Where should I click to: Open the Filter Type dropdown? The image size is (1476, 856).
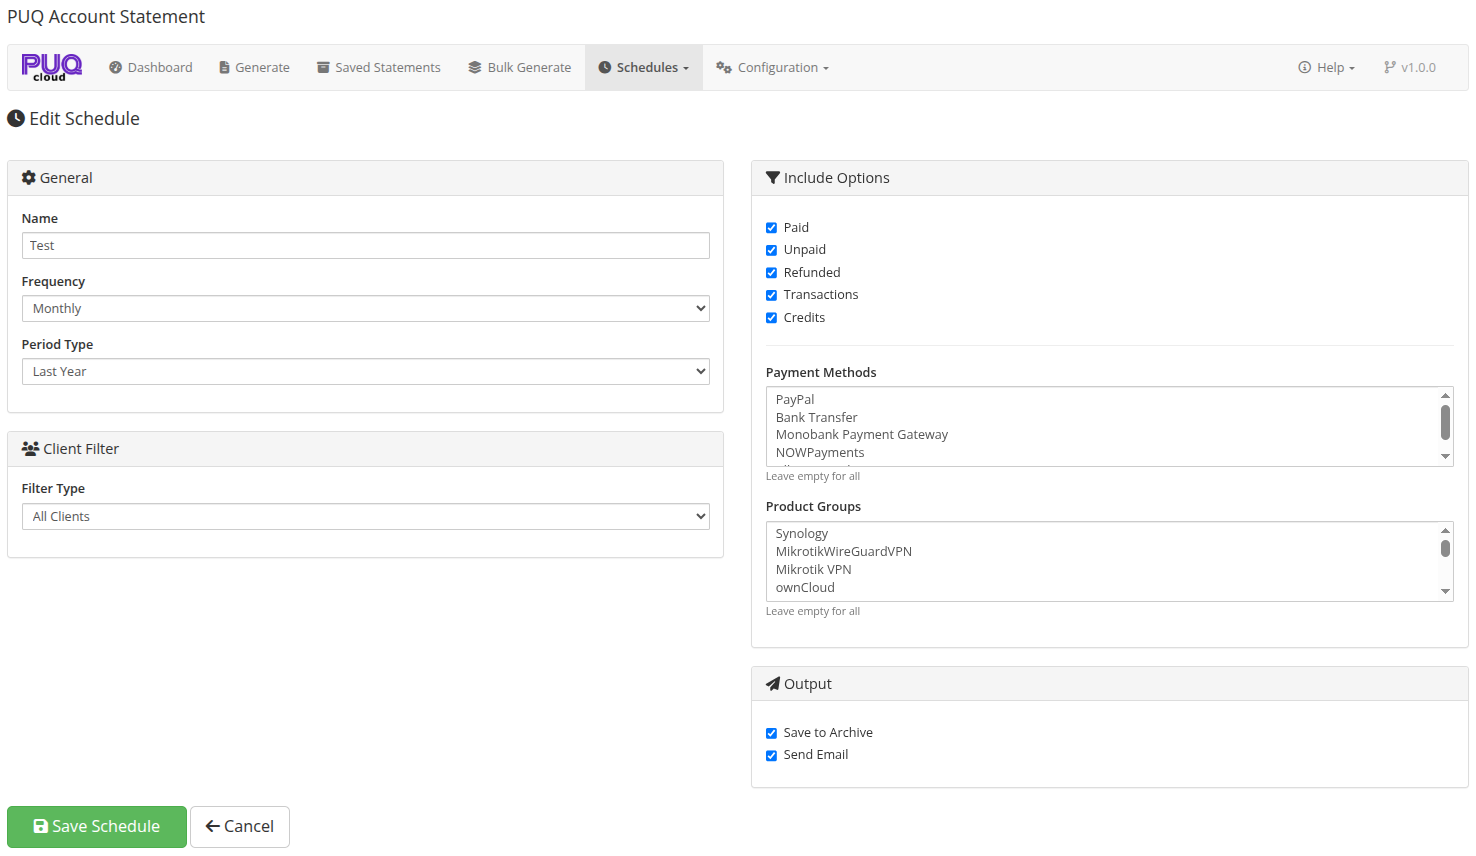pos(365,515)
